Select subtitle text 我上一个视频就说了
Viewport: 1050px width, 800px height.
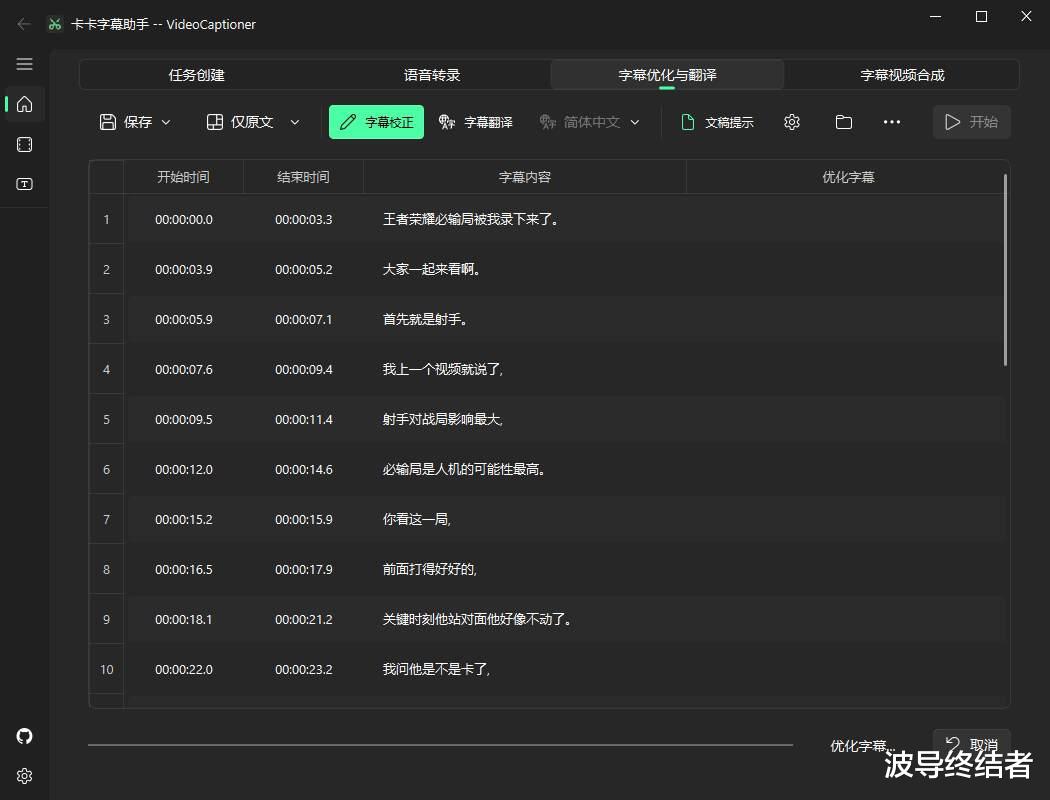[x=443, y=370]
